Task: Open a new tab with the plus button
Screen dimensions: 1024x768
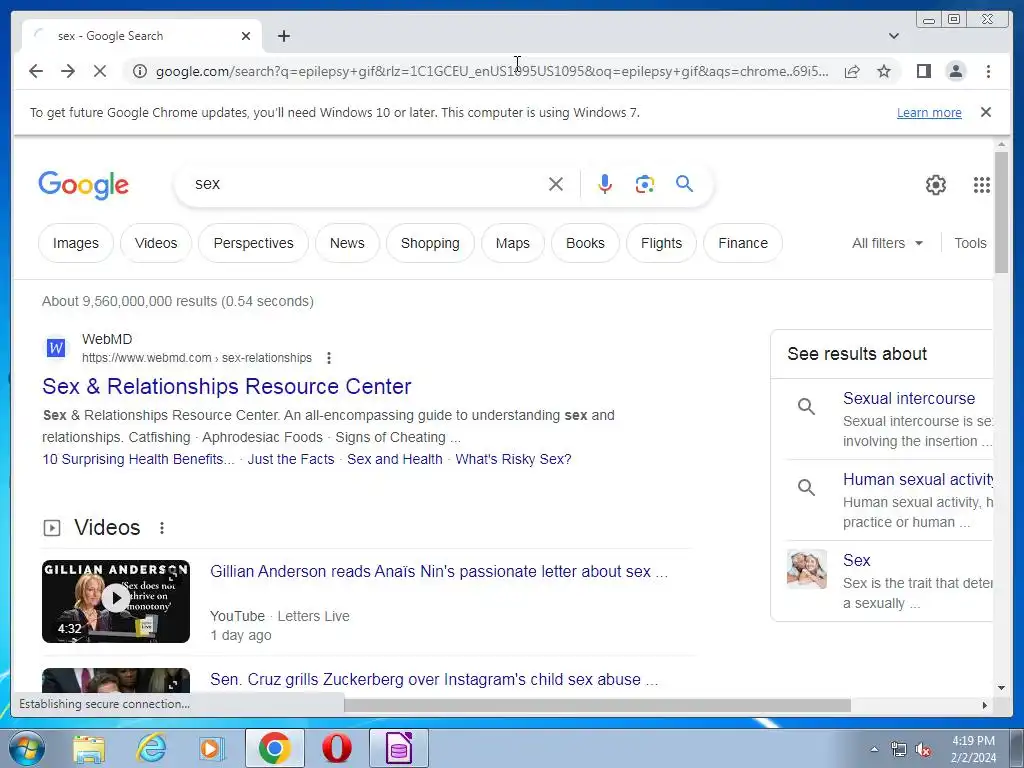Action: tap(283, 36)
